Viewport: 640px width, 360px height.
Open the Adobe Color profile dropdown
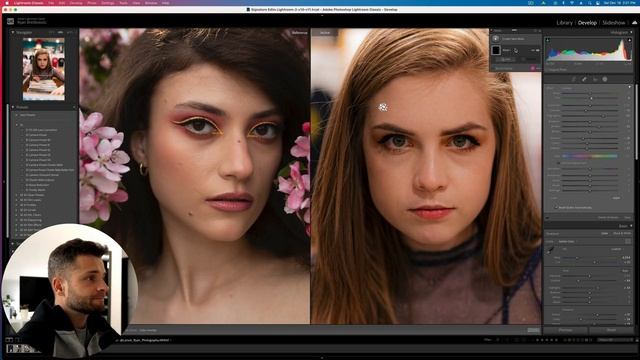567,241
